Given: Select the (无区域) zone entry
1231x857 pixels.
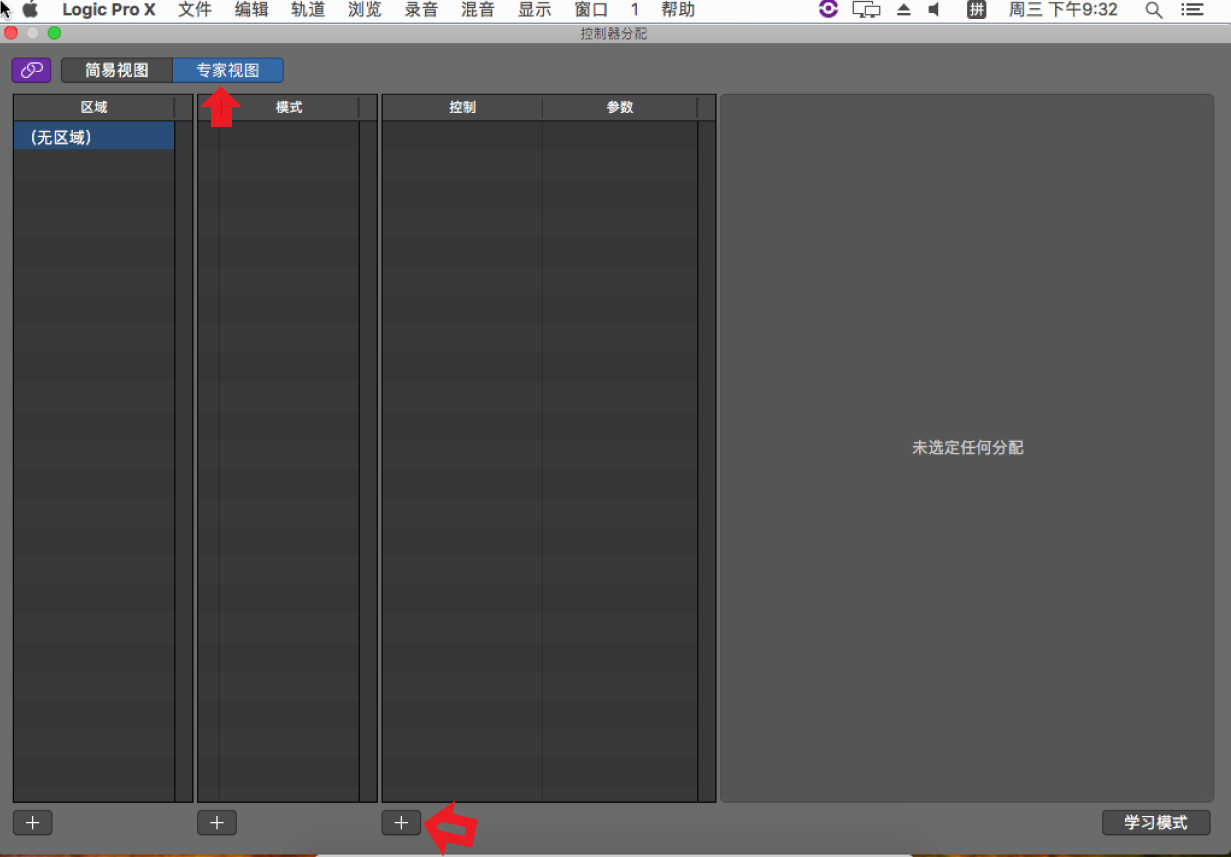Looking at the screenshot, I should coord(94,137).
